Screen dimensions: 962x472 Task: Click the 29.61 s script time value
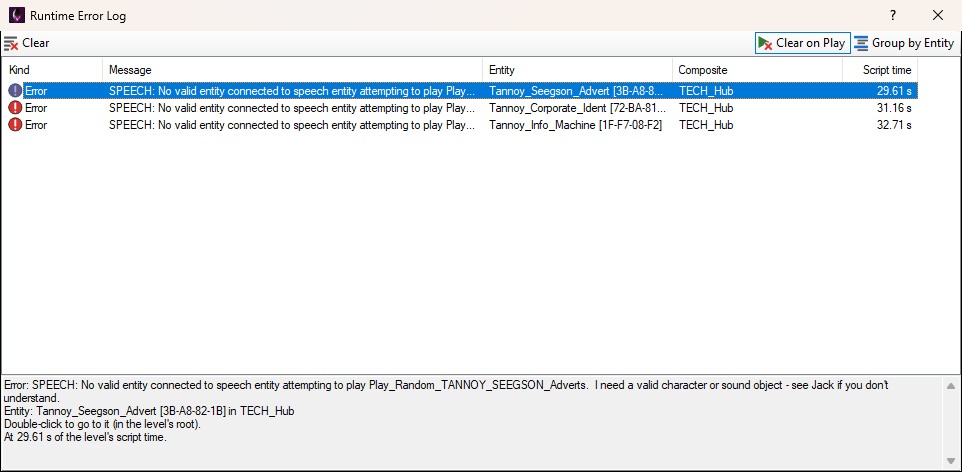[x=894, y=91]
